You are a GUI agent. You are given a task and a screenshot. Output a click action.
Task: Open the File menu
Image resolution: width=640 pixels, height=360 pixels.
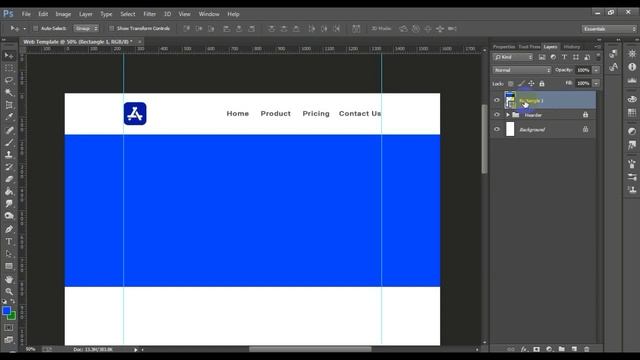[x=26, y=14]
